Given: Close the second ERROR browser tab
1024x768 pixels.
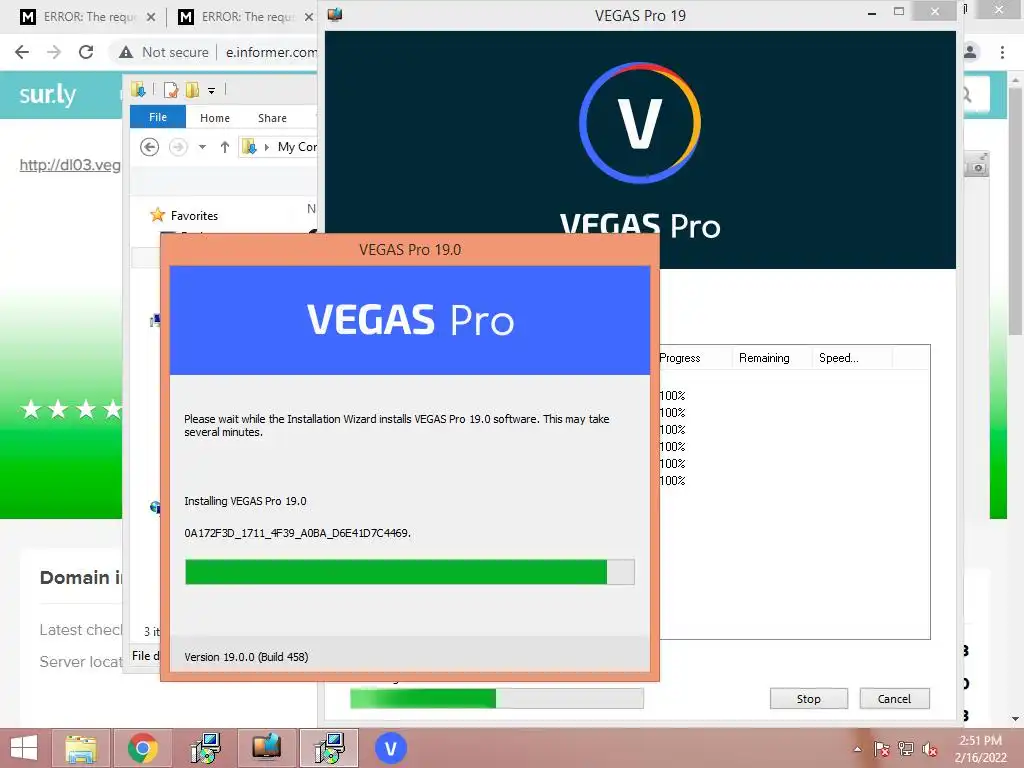Looking at the screenshot, I should [309, 17].
